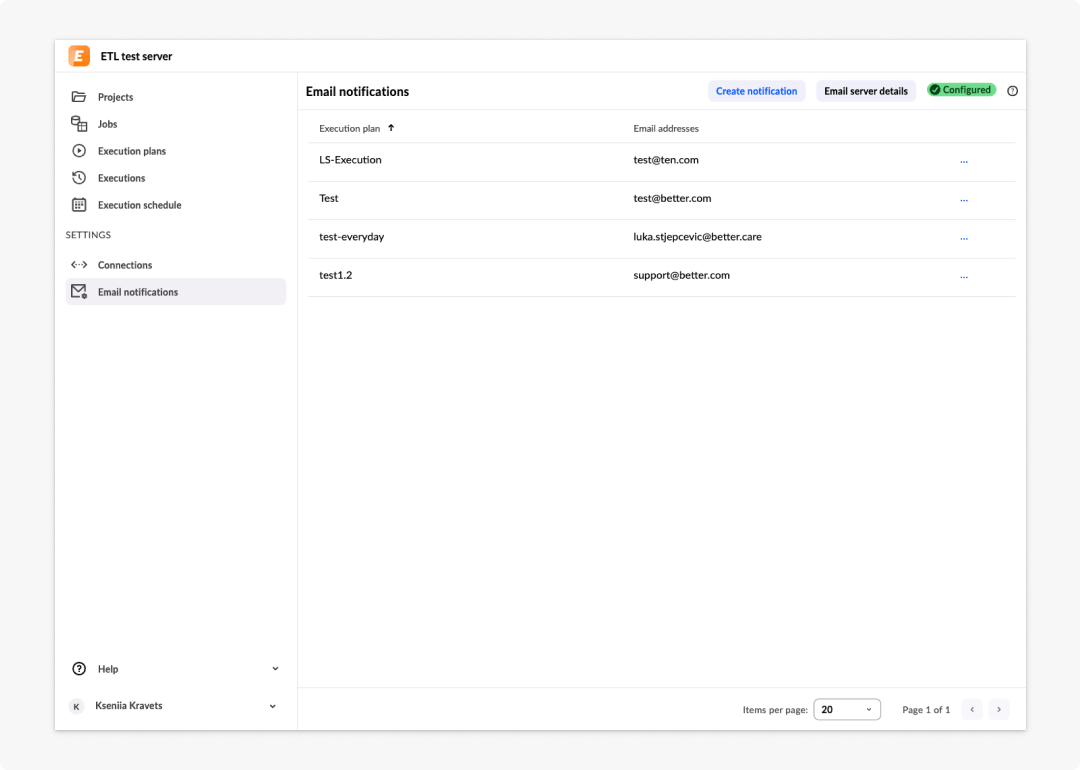The image size is (1080, 770).
Task: Select the test-everyday plan name
Action: [x=351, y=237]
